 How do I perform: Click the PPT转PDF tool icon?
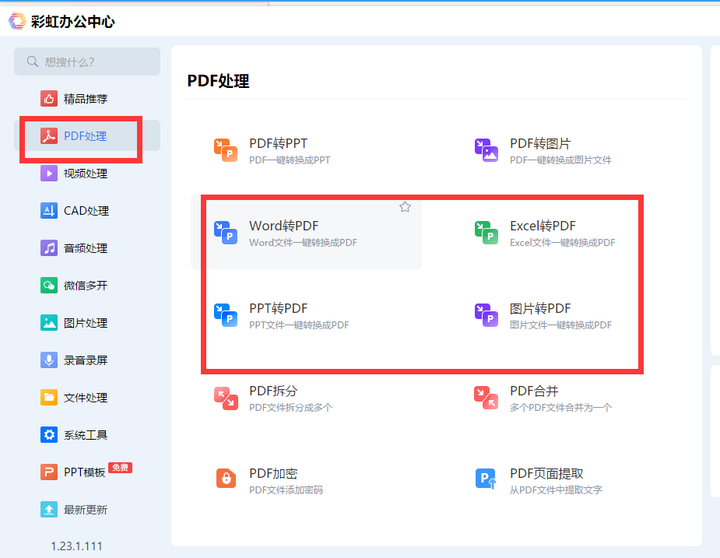225,315
